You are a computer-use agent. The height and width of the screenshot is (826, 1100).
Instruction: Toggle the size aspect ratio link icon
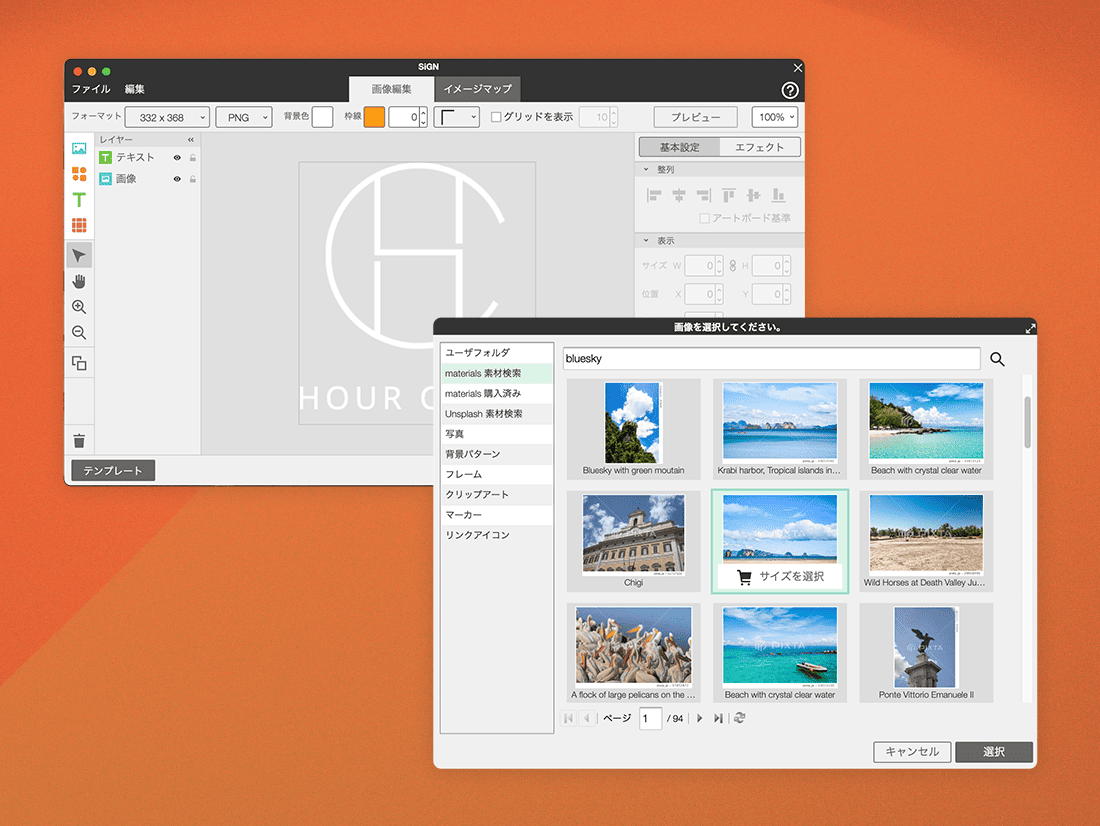pos(732,266)
